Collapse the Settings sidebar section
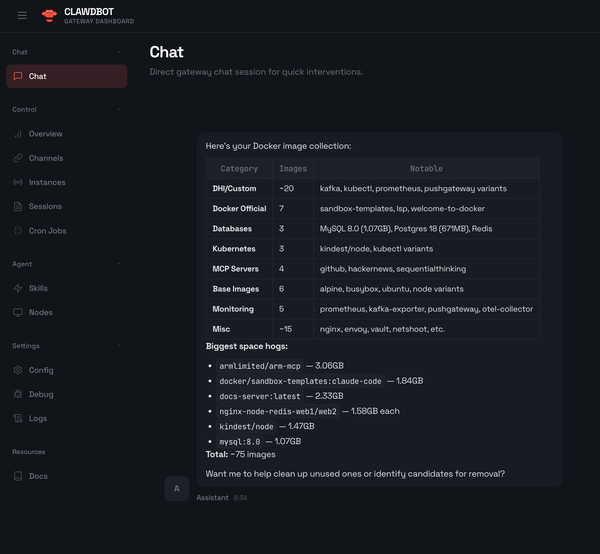600x554 pixels. point(118,346)
